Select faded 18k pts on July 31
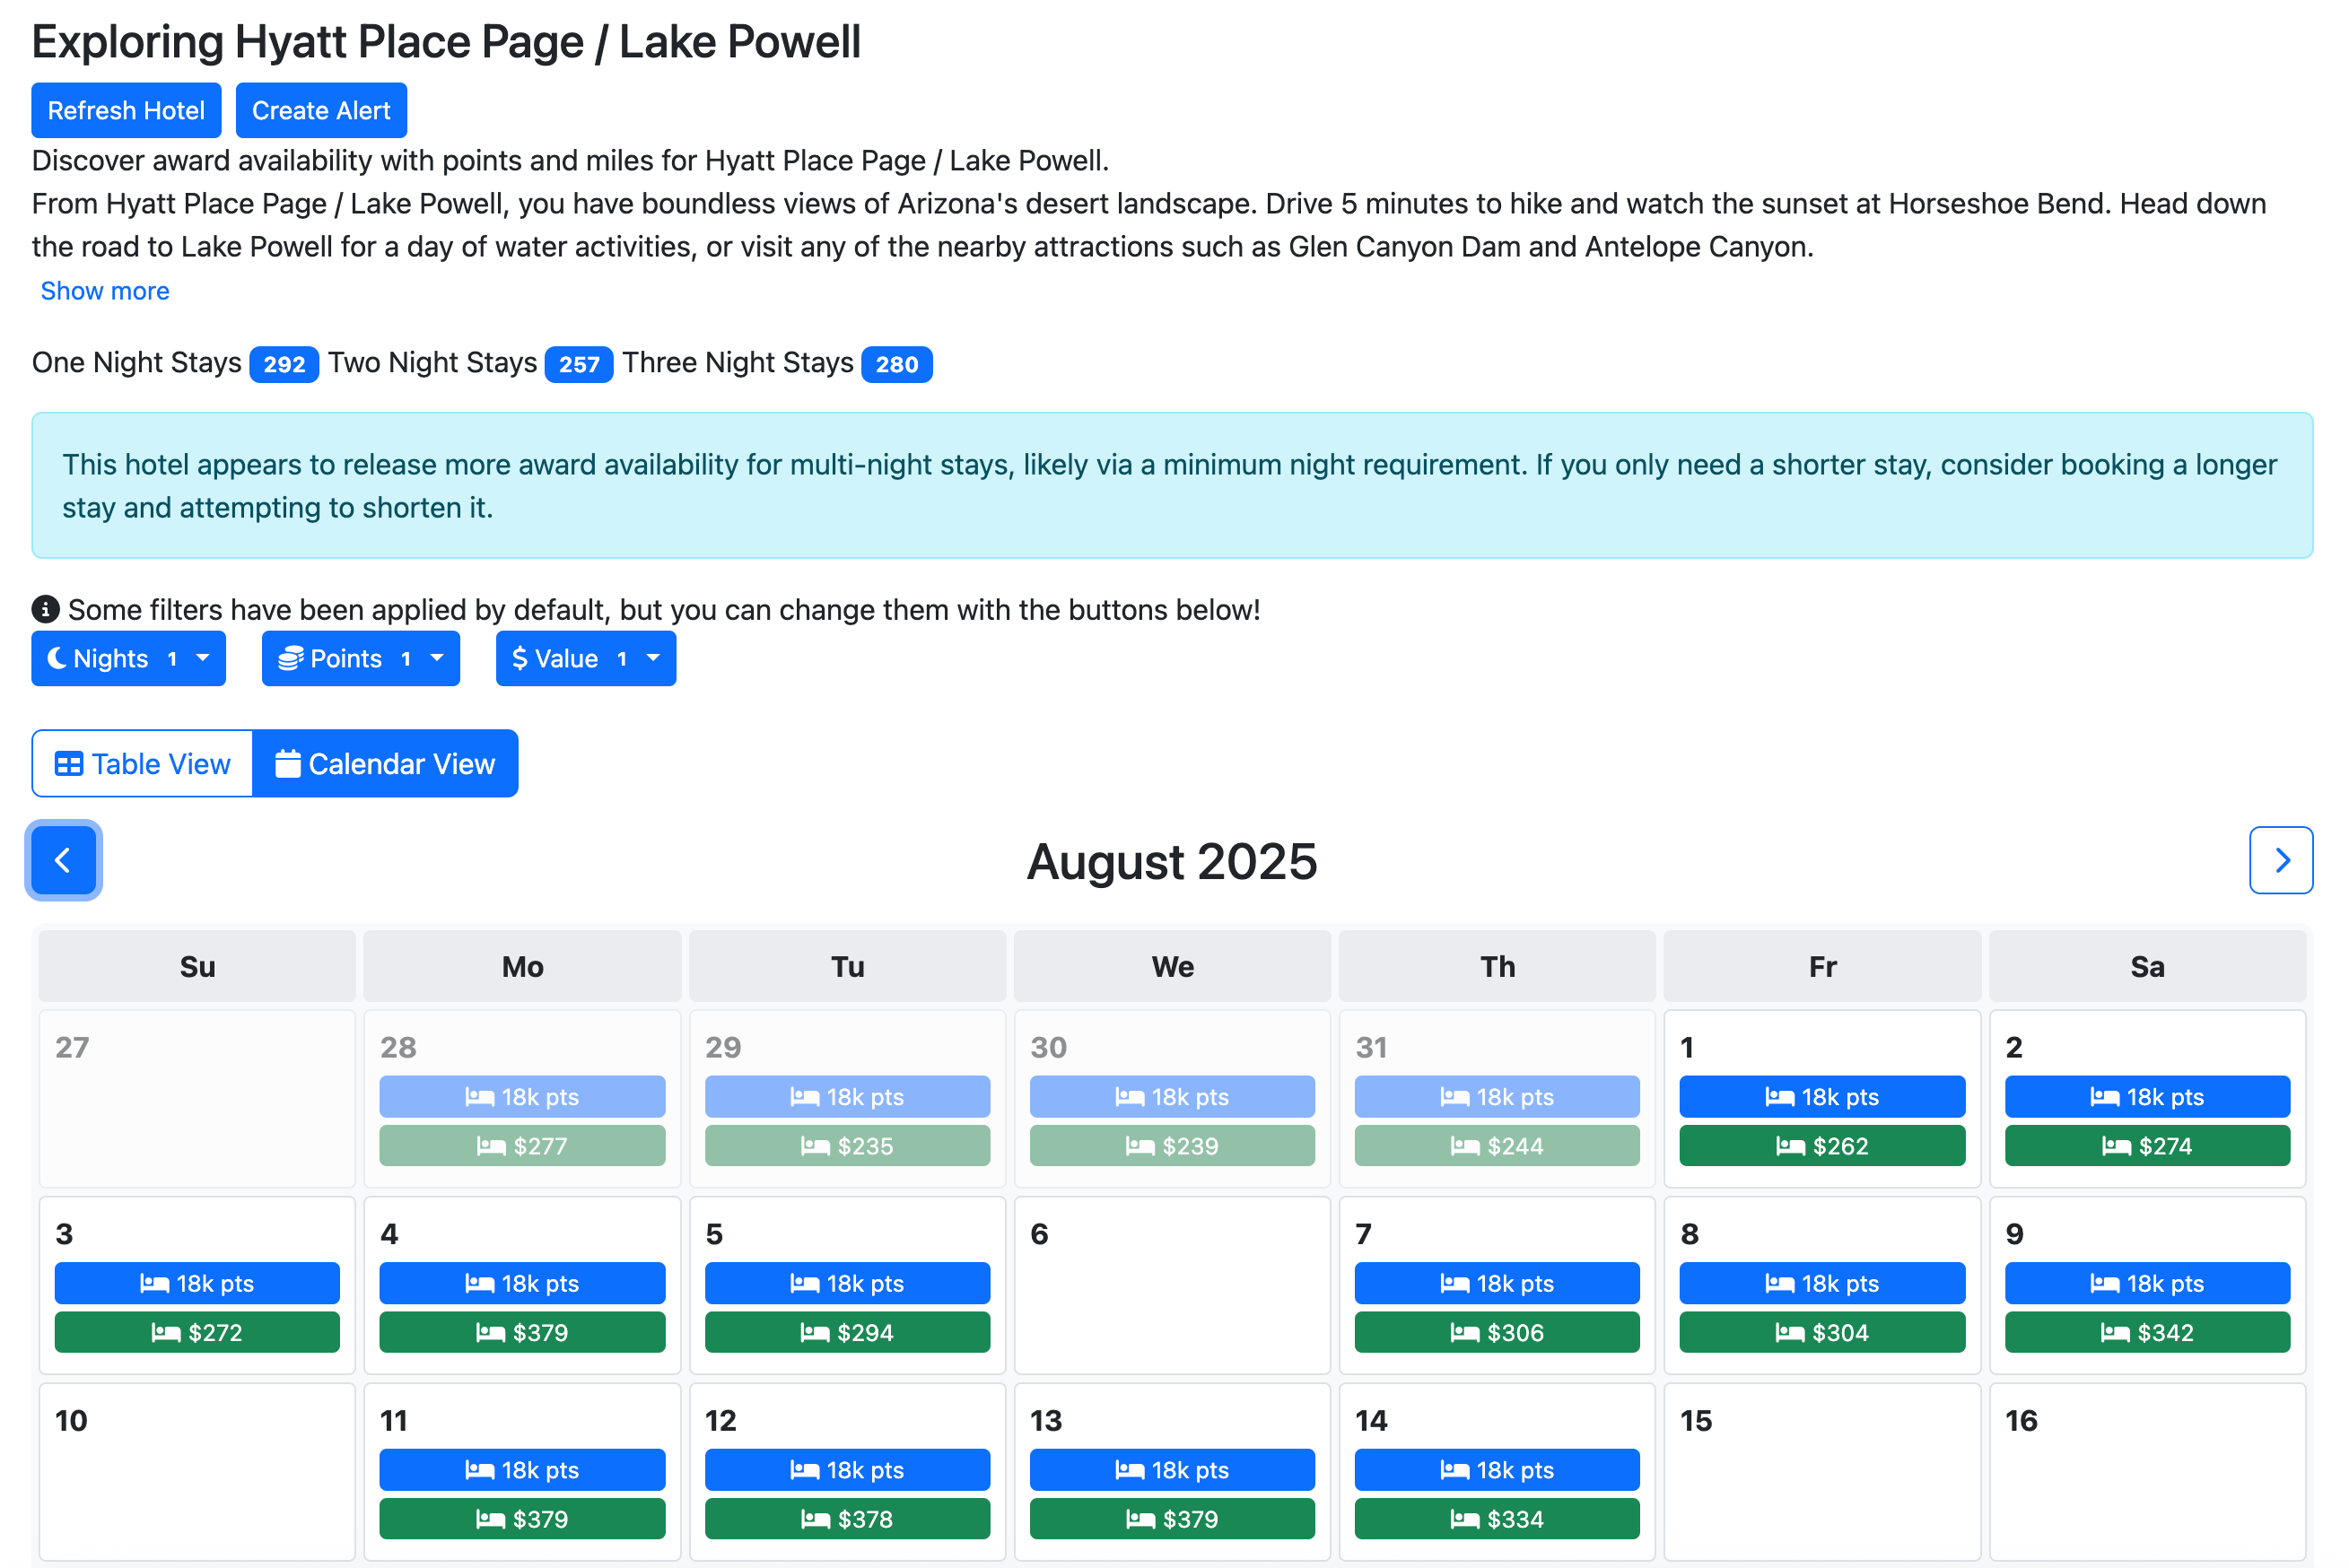The image size is (2349, 1568). 1497,1097
